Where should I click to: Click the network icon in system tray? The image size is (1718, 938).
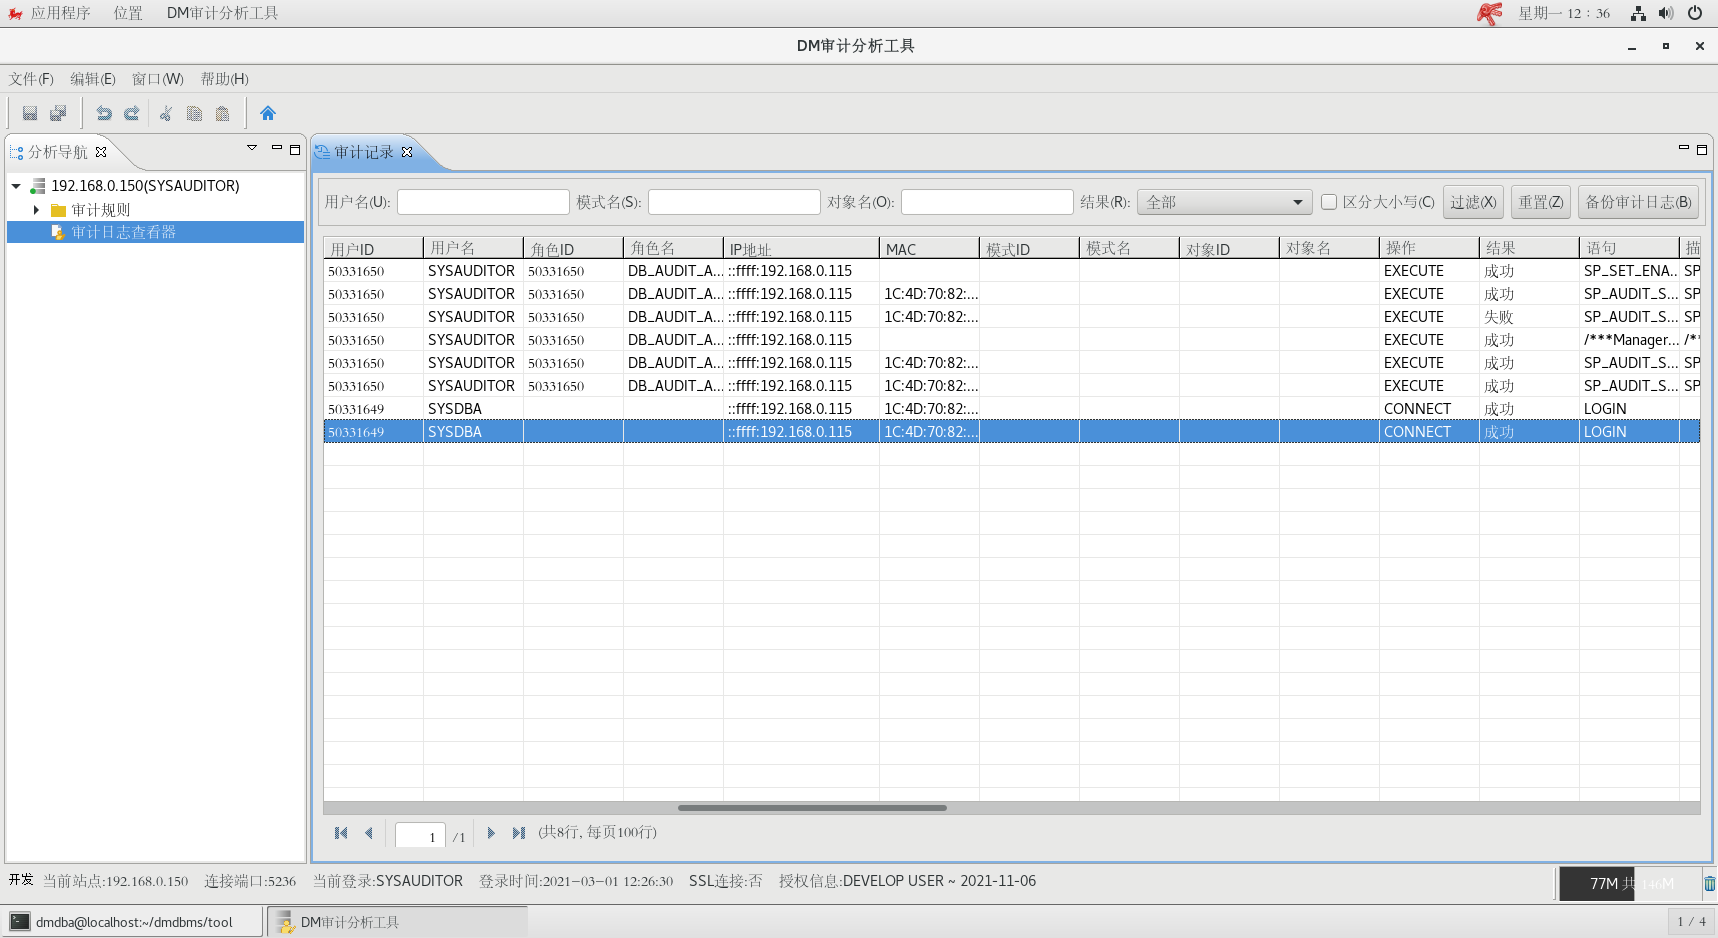coord(1638,13)
